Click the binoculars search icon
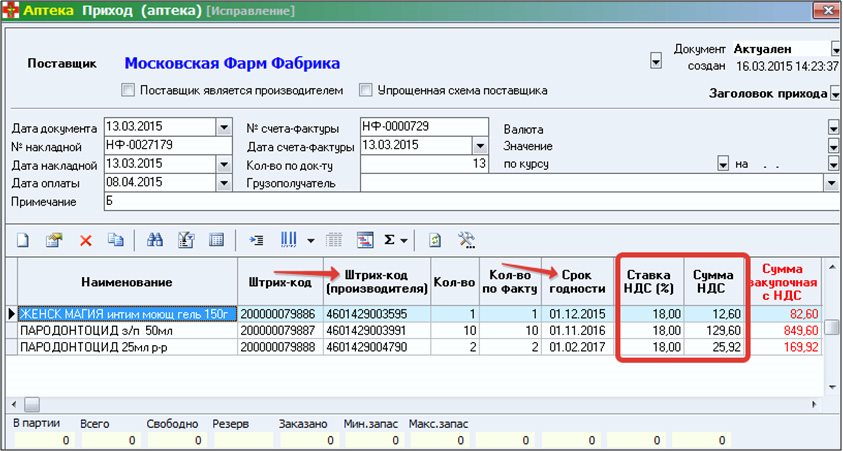The width and height of the screenshot is (843, 451). click(x=155, y=240)
